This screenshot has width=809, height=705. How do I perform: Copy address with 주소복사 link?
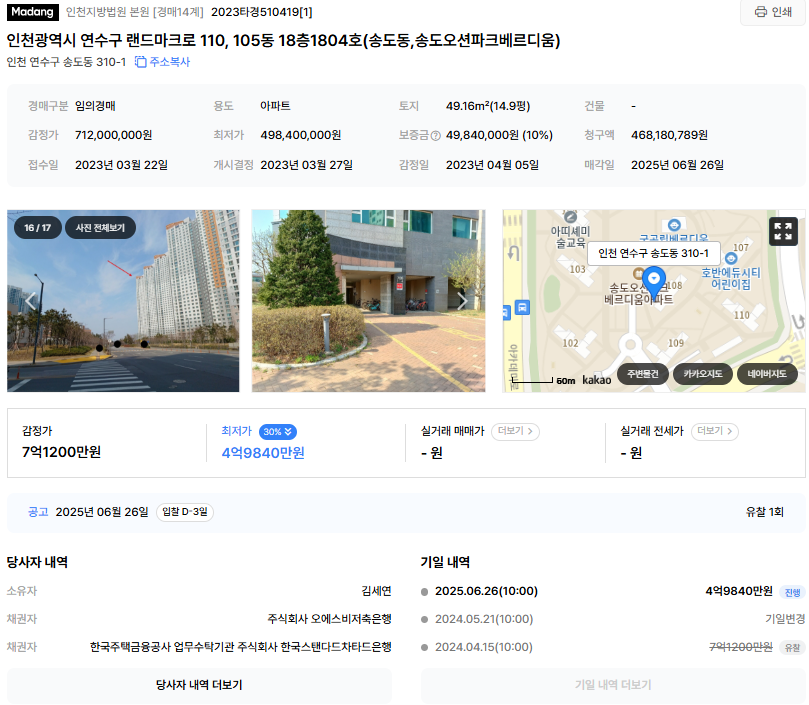(x=163, y=62)
